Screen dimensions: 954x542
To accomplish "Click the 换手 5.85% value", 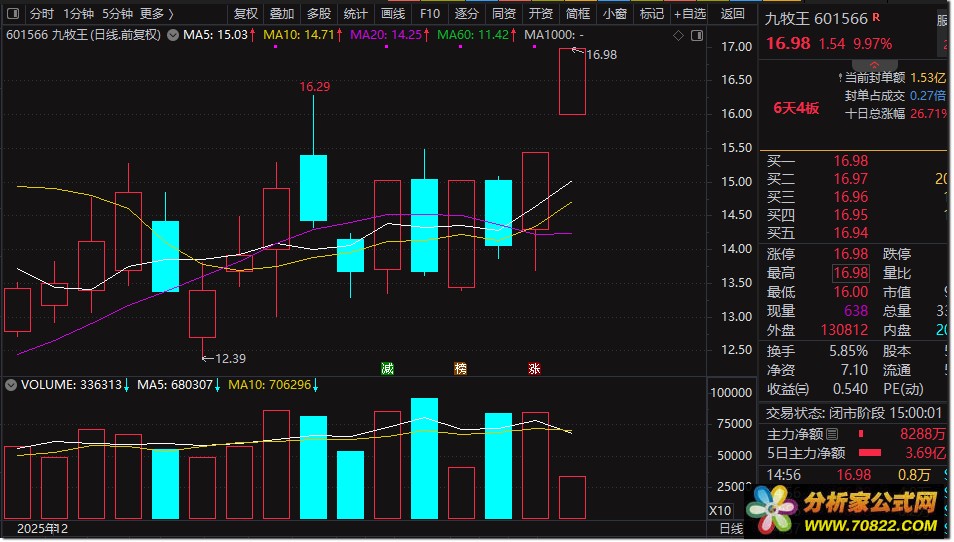I will [x=848, y=351].
